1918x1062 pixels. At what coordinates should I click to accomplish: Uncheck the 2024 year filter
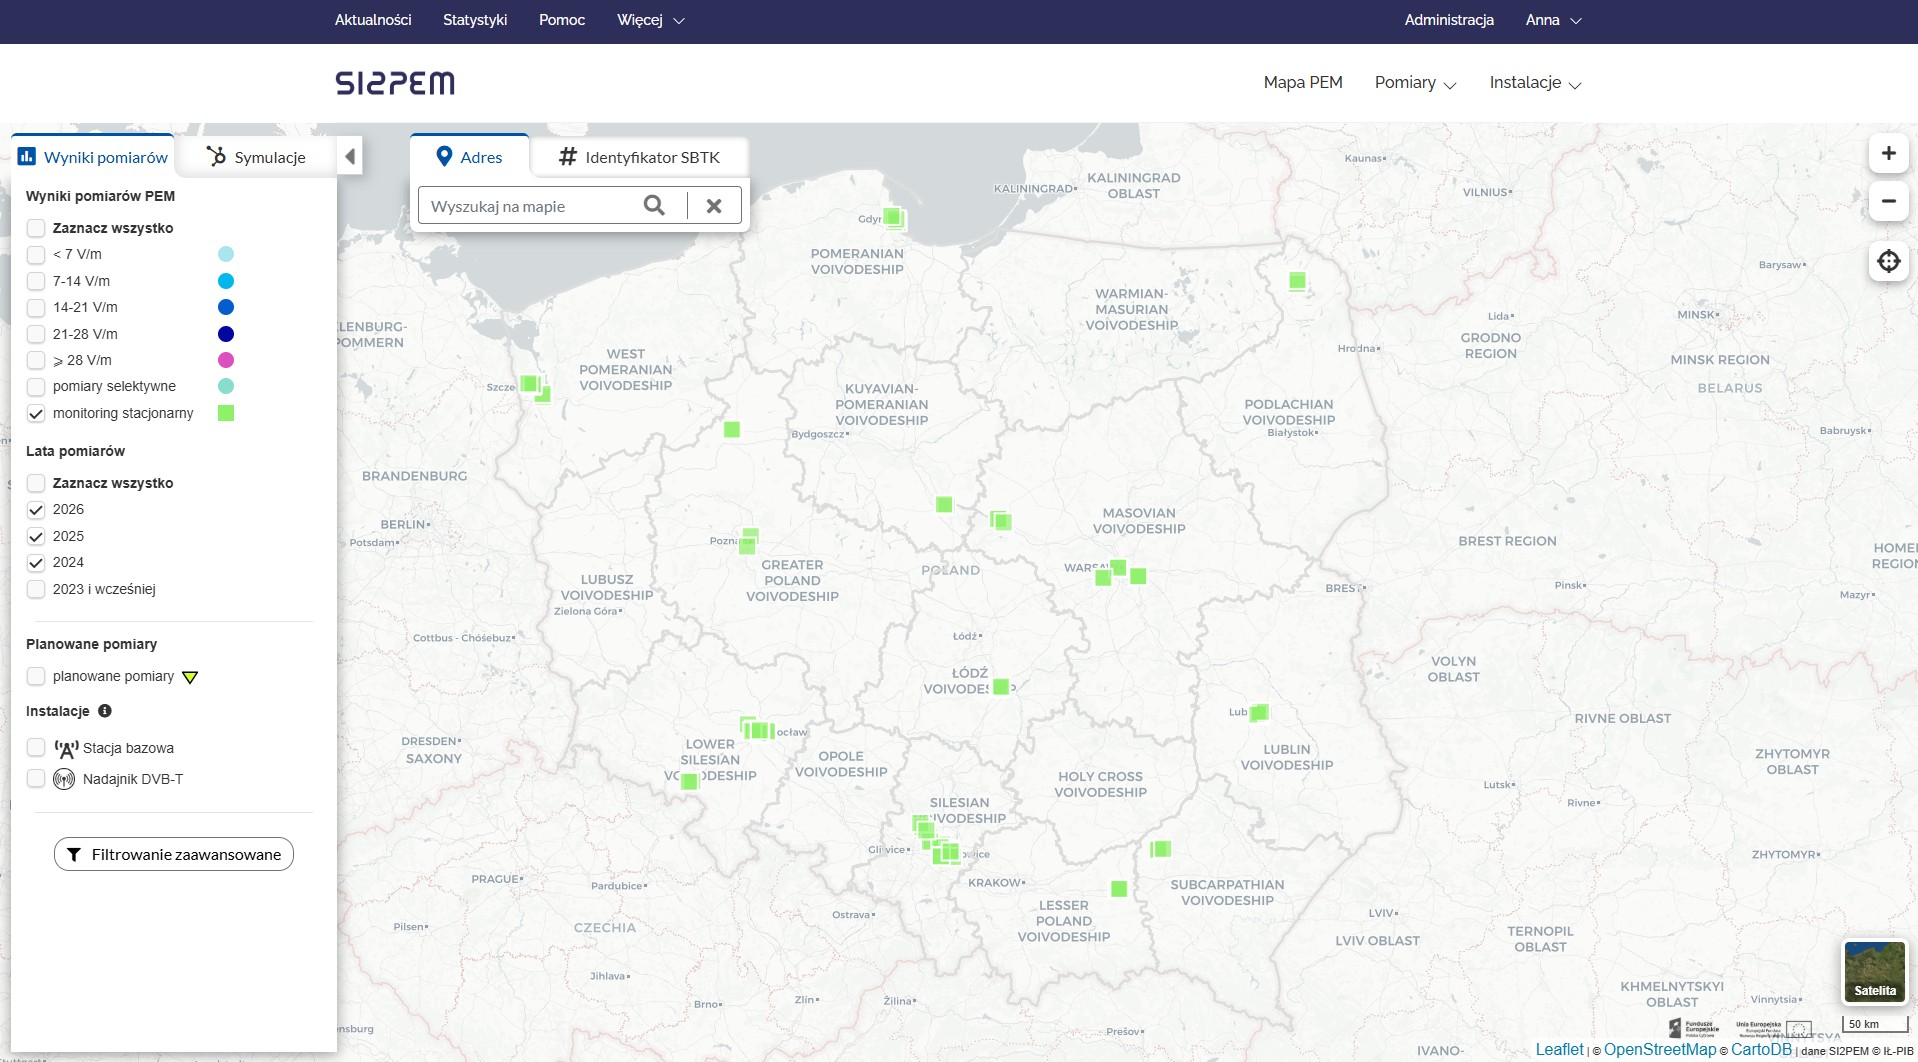(36, 562)
